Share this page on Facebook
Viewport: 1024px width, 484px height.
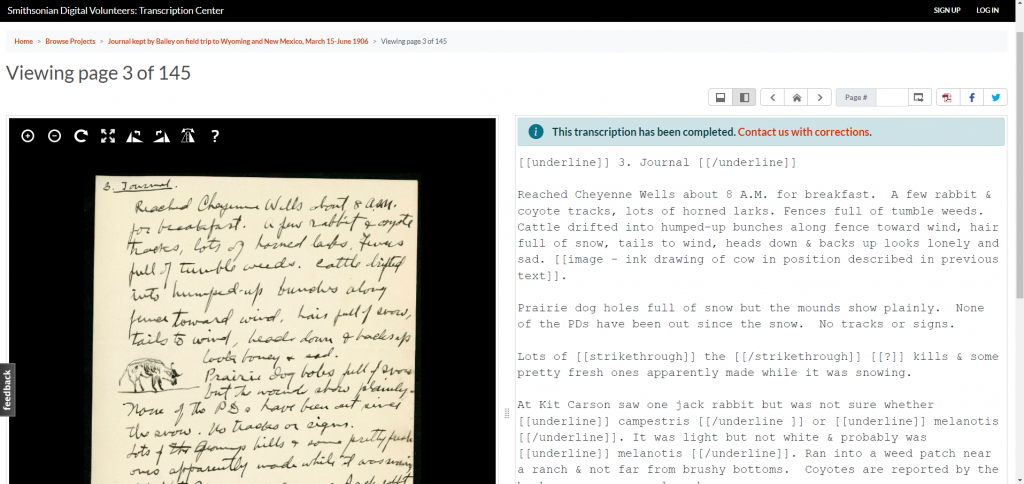point(972,97)
